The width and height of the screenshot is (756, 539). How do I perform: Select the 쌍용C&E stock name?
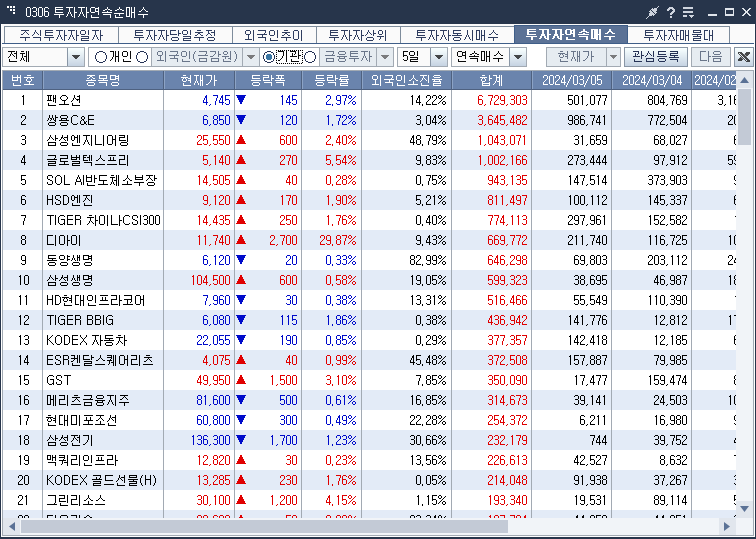[x=70, y=120]
